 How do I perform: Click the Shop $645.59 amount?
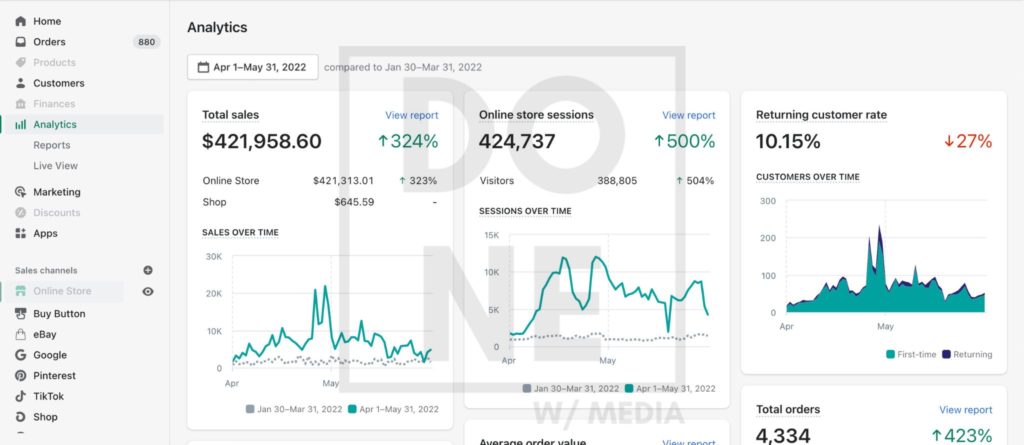pos(354,202)
